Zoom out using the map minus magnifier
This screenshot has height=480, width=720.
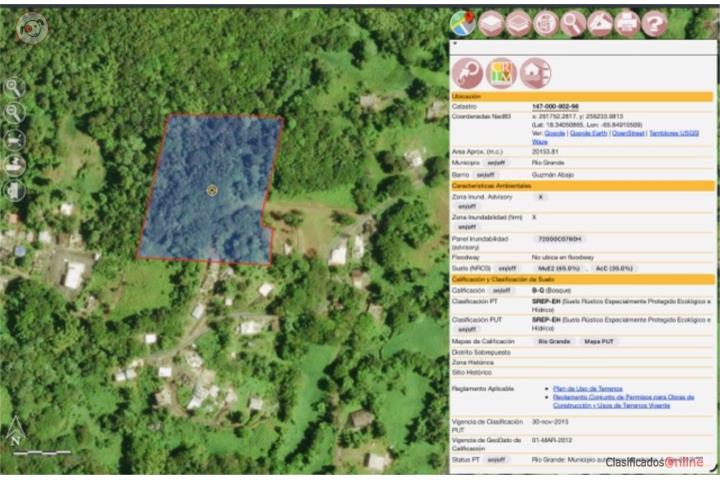pos(14,112)
